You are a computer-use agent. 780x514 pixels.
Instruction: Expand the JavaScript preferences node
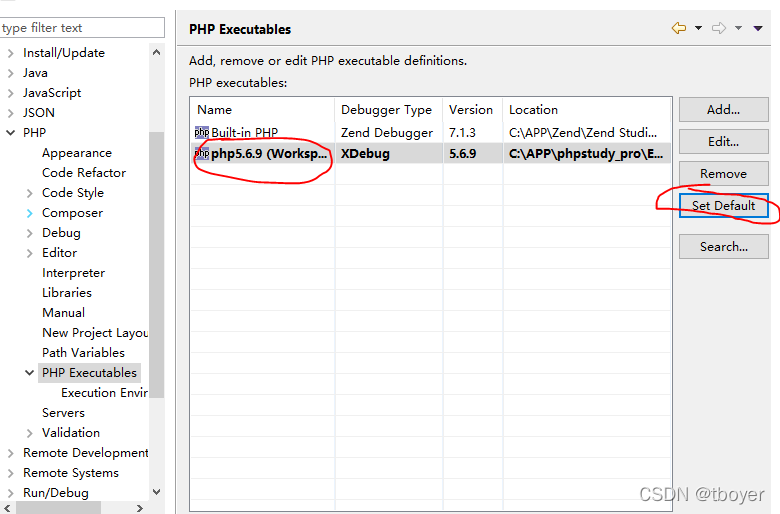(10, 93)
